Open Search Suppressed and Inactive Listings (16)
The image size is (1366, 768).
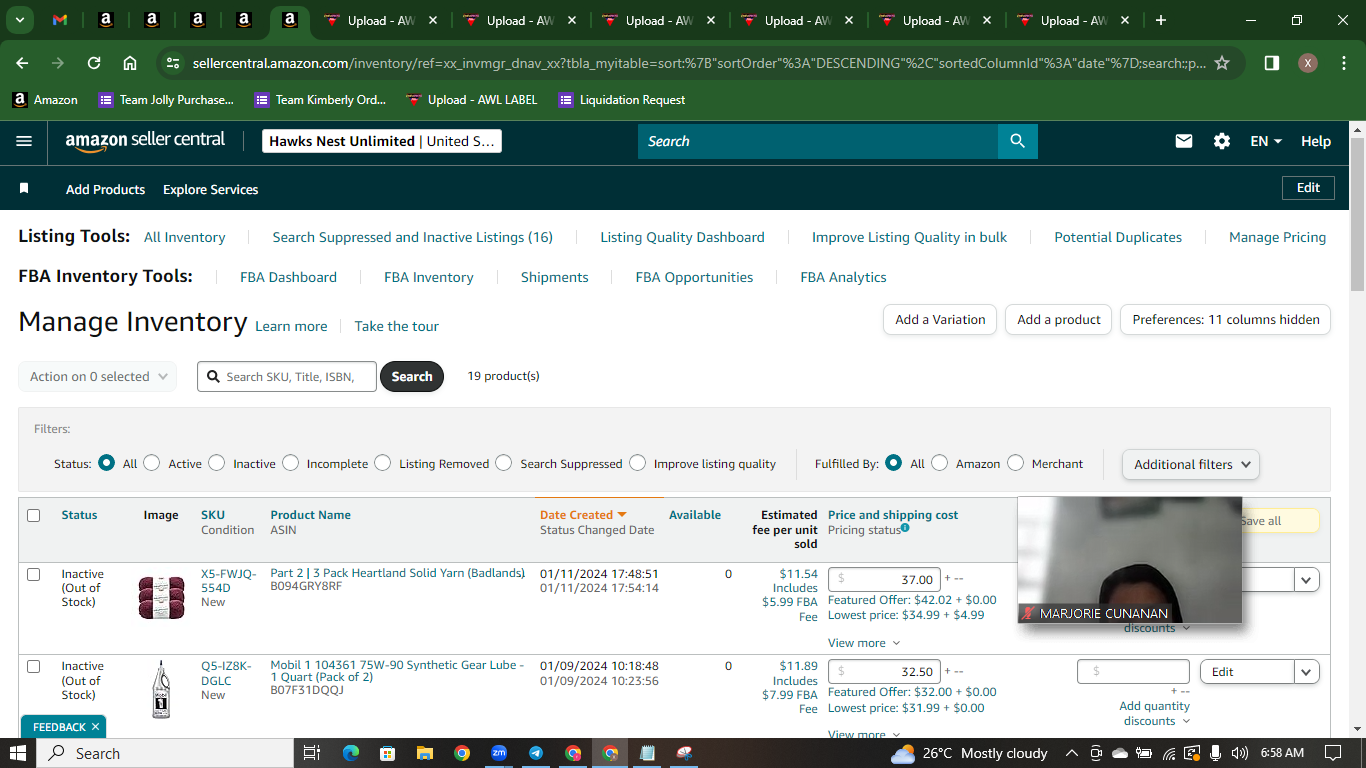[413, 237]
